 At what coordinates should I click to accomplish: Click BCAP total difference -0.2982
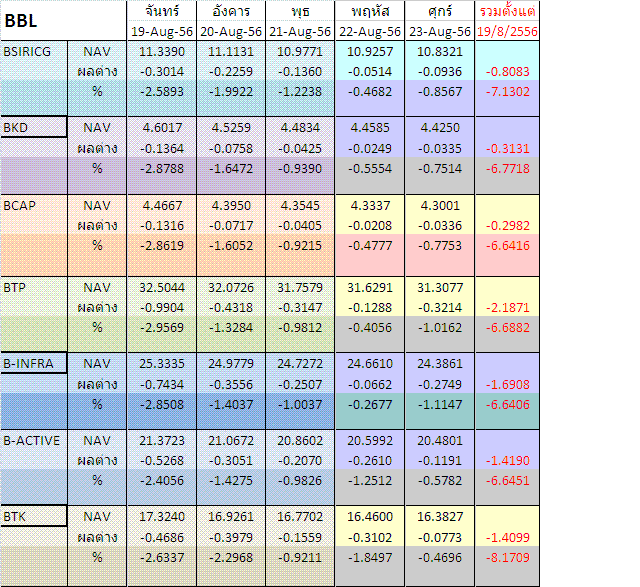pyautogui.click(x=507, y=225)
